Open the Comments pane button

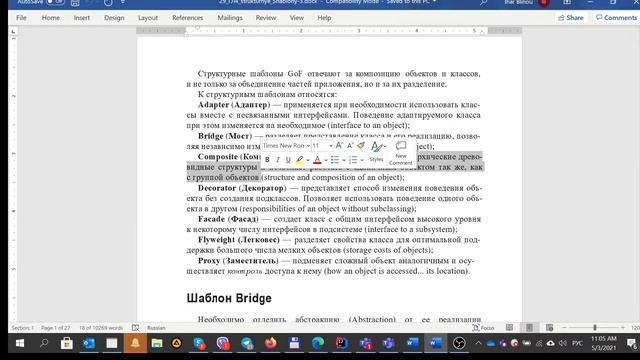616,18
